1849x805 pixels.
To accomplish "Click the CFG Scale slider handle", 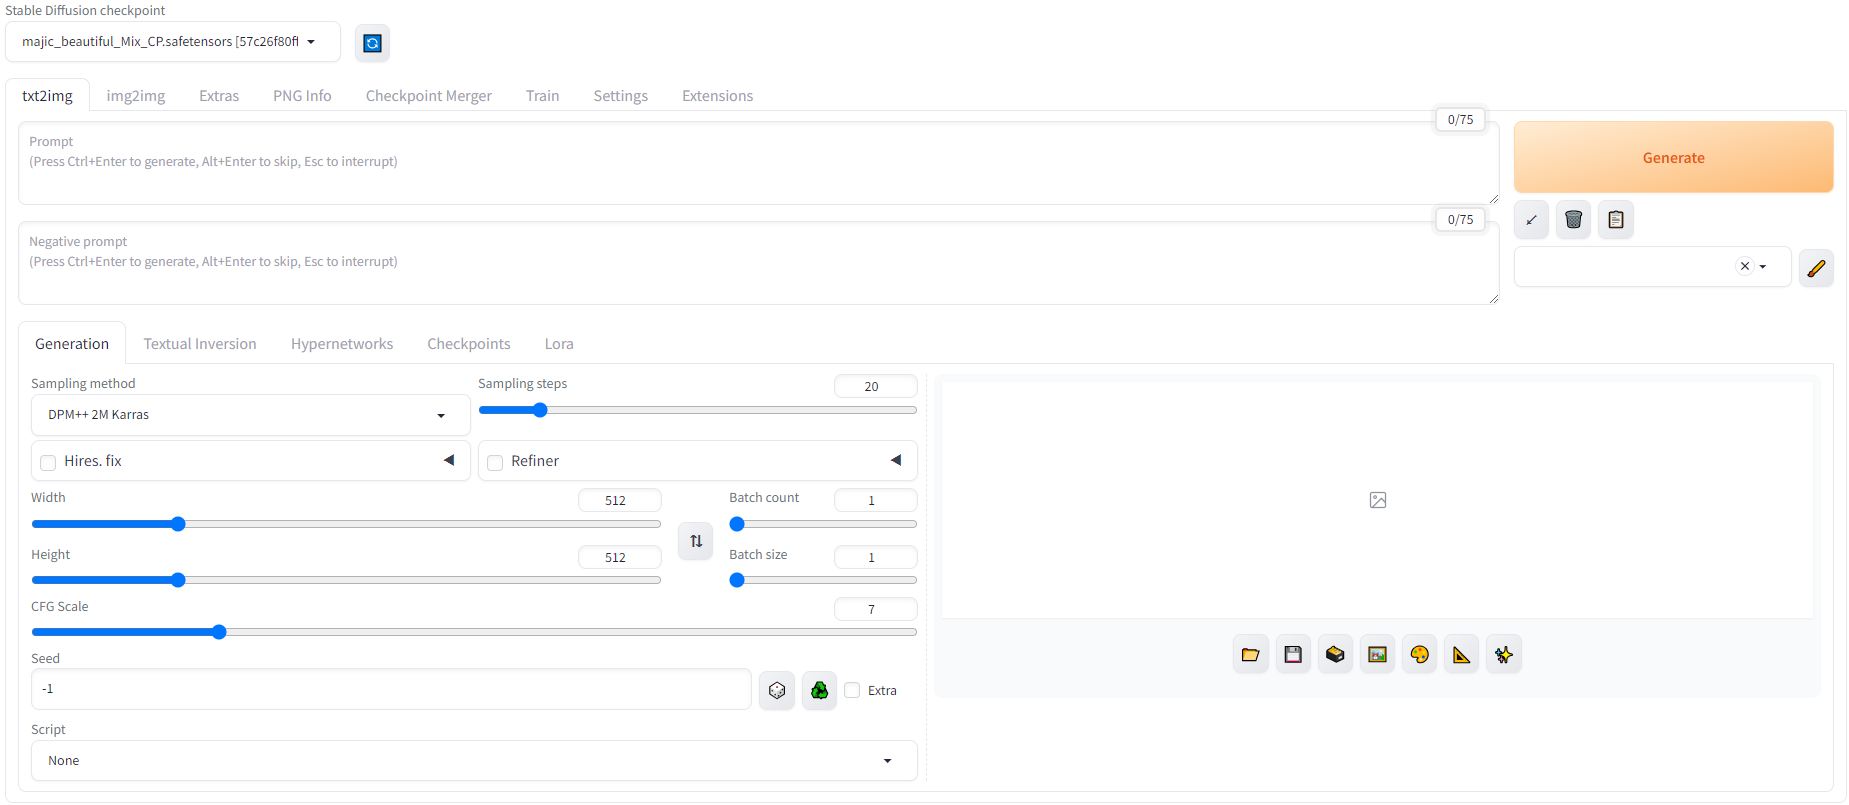I will (x=219, y=632).
